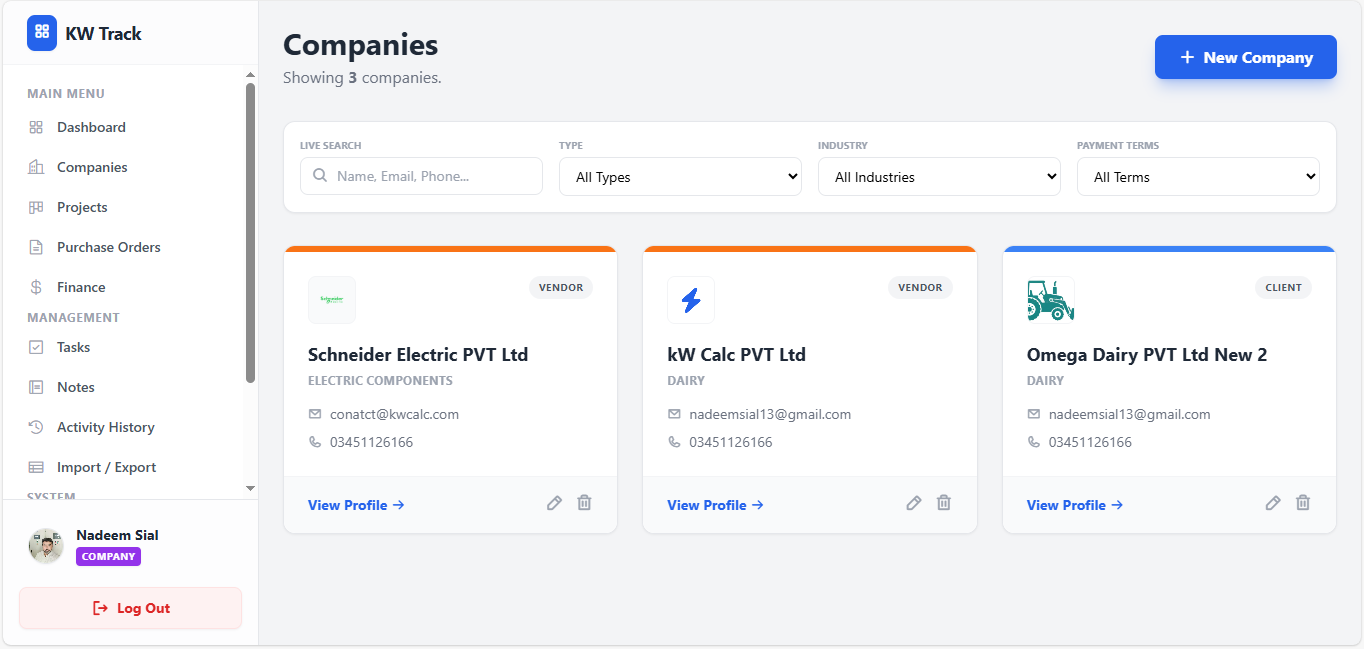Viewport: 1364px width, 649px height.
Task: Select Activity History menu item
Action: point(105,427)
